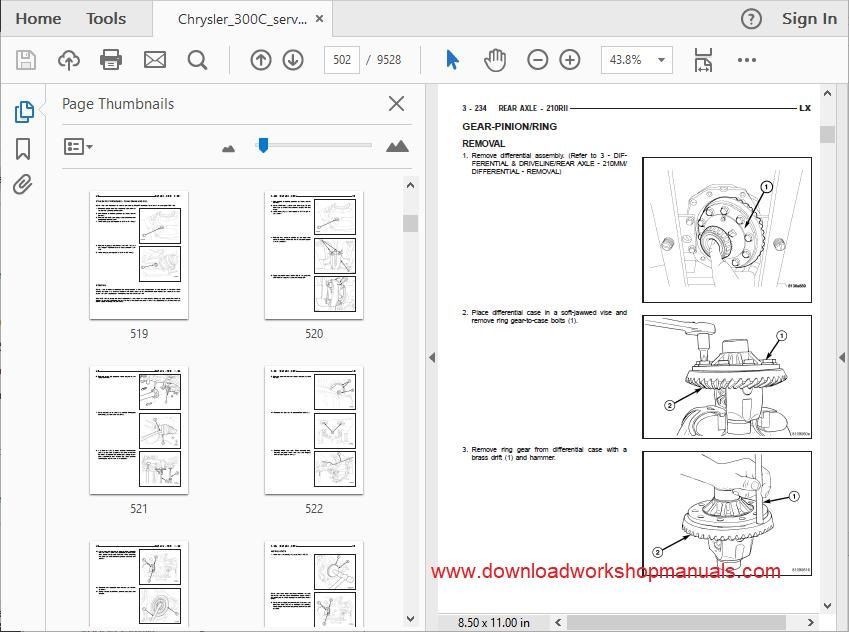Click the document horizontal scrollbar thumb
The height and width of the screenshot is (632, 849).
coord(676,622)
